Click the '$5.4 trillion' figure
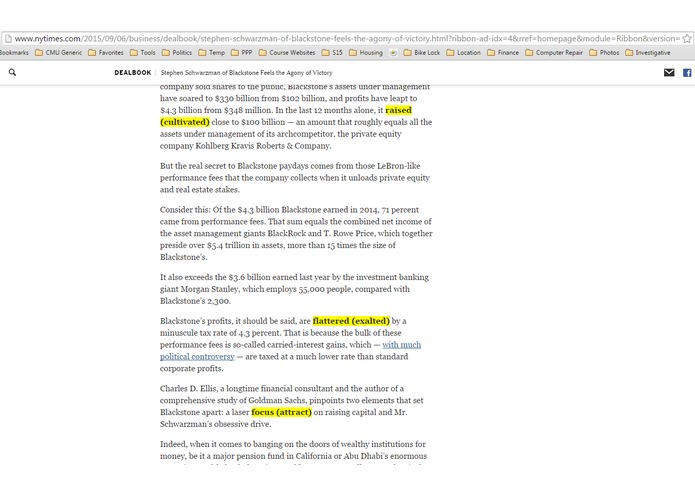 (229, 245)
